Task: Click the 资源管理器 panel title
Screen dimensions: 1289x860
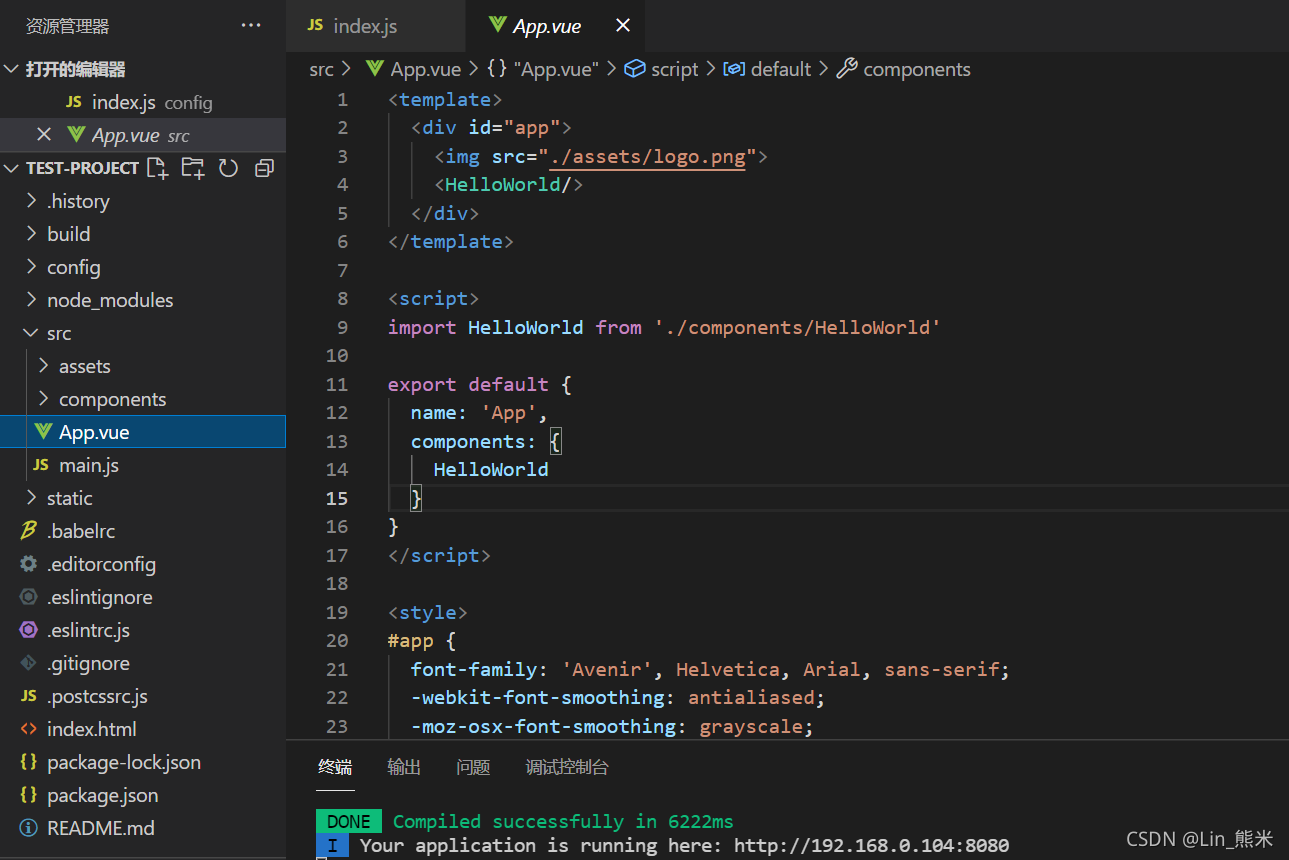Action: [x=68, y=26]
